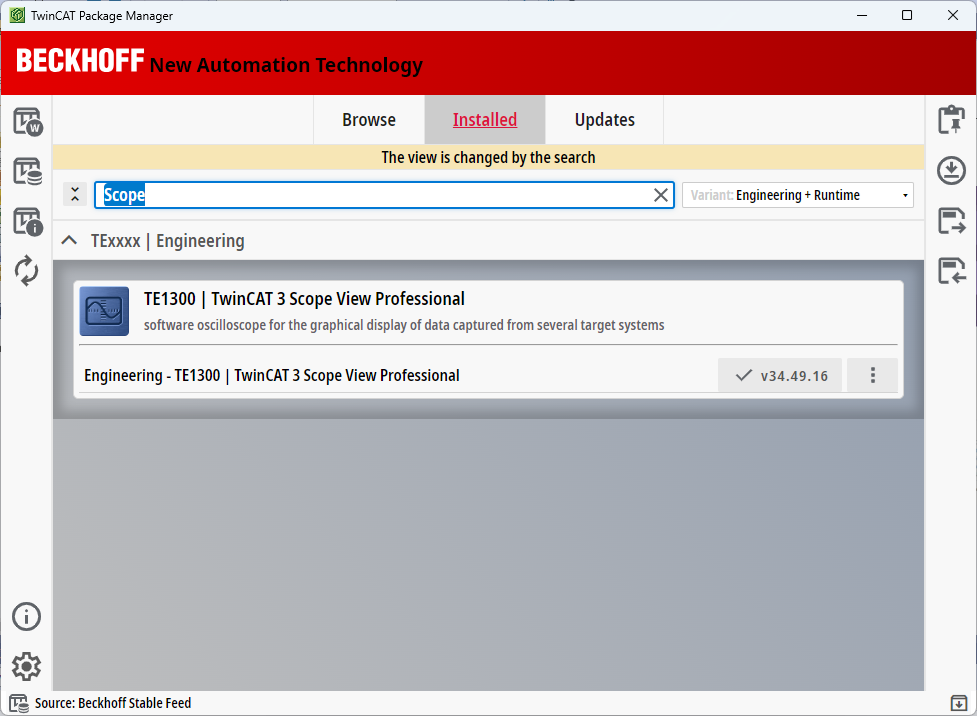
Task: Click the pinned clipboard icon
Action: point(951,120)
